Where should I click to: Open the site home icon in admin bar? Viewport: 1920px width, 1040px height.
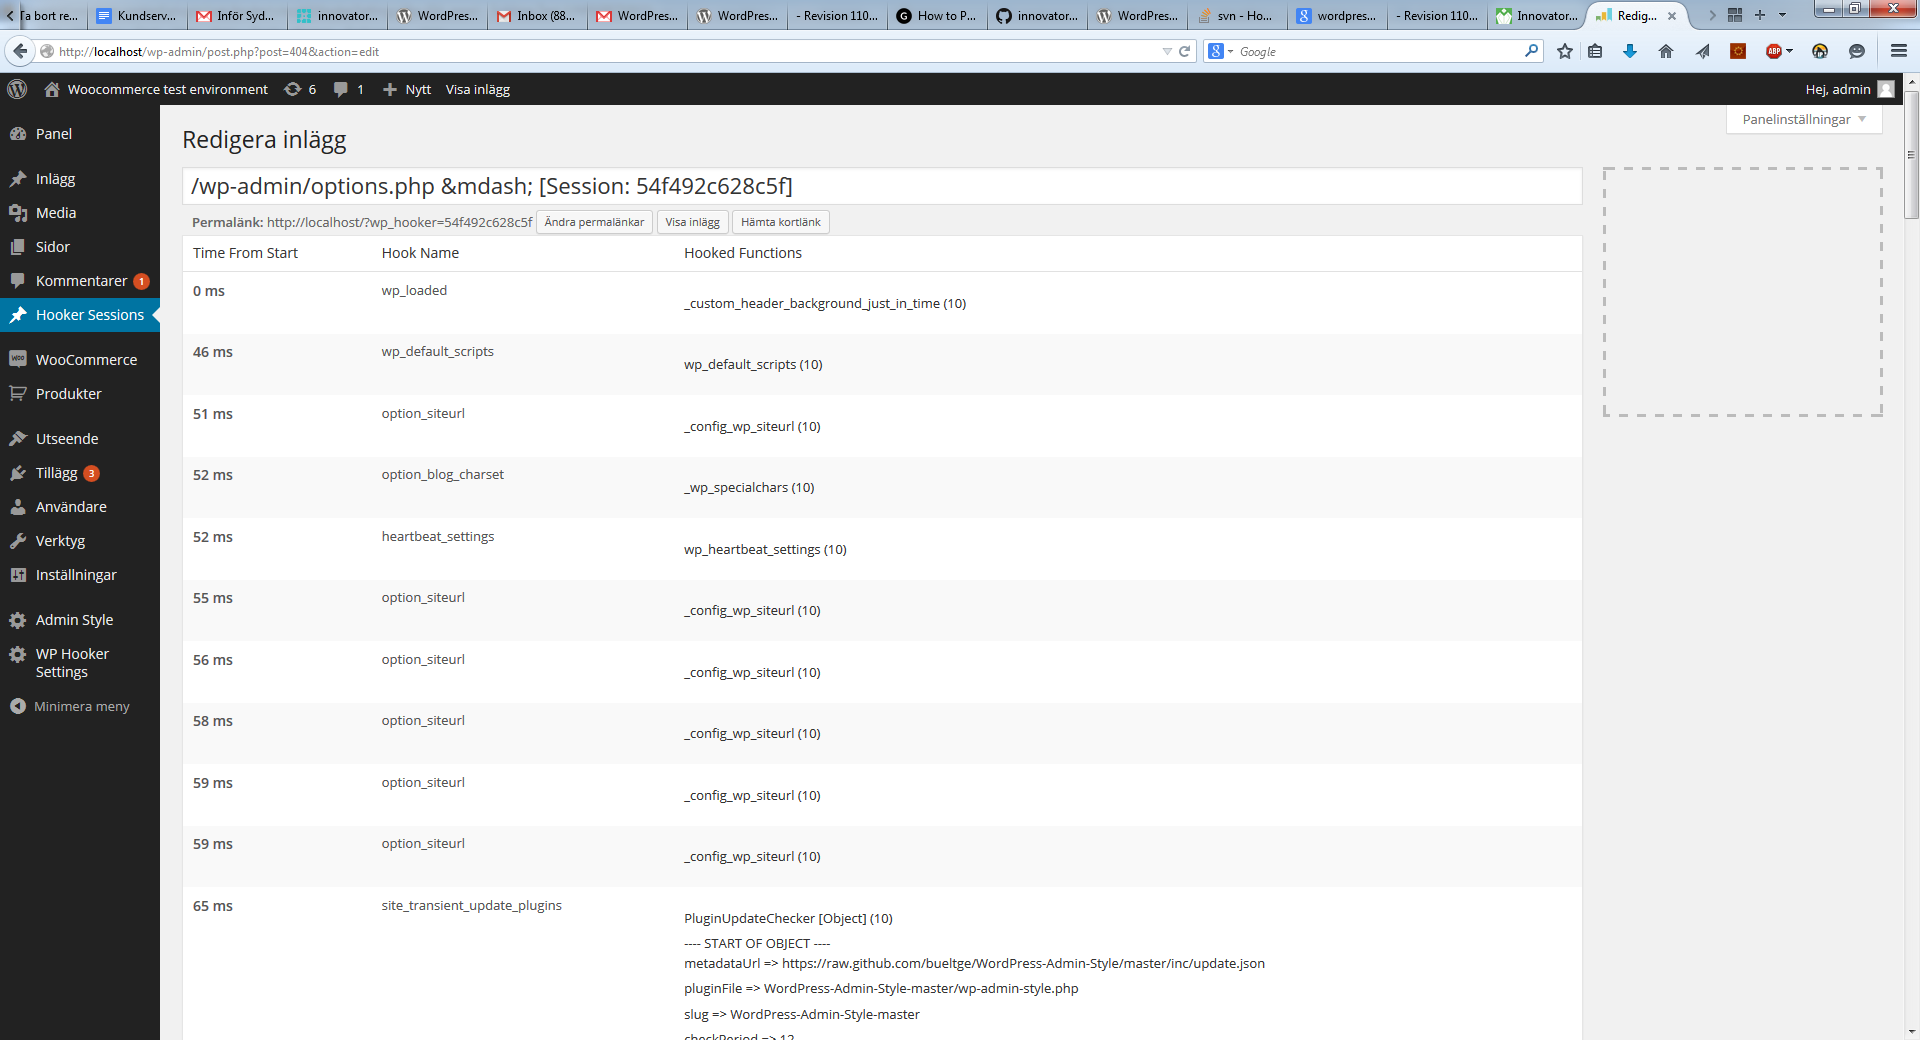[52, 89]
